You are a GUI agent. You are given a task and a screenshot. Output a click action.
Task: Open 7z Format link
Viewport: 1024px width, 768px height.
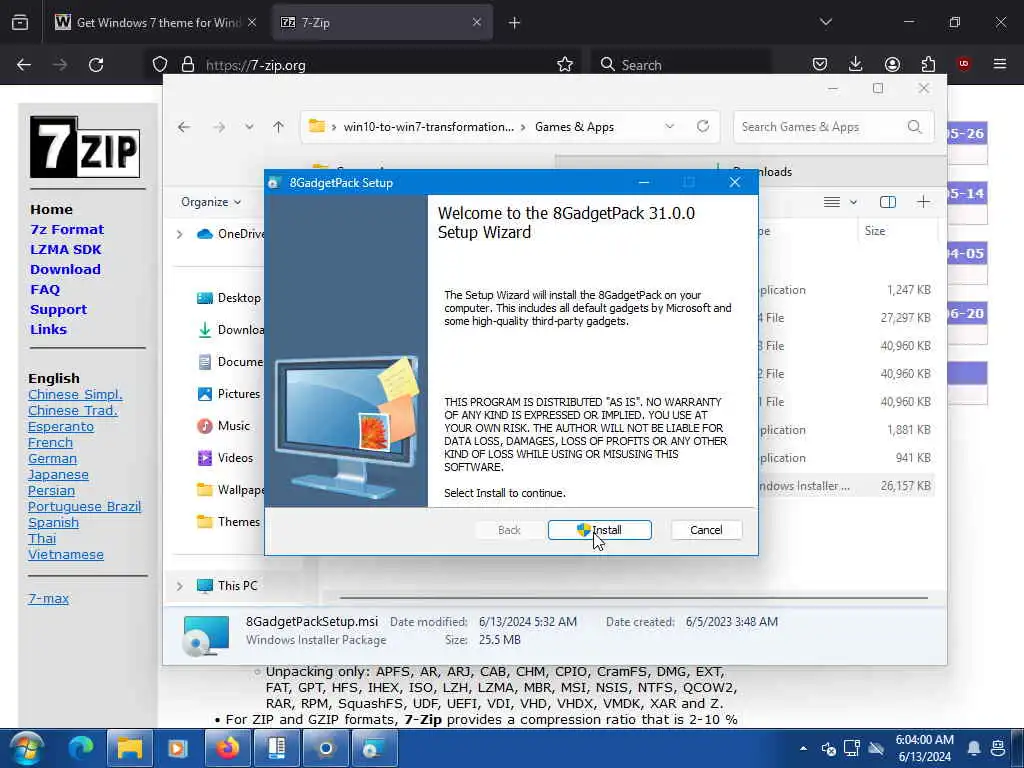click(67, 229)
